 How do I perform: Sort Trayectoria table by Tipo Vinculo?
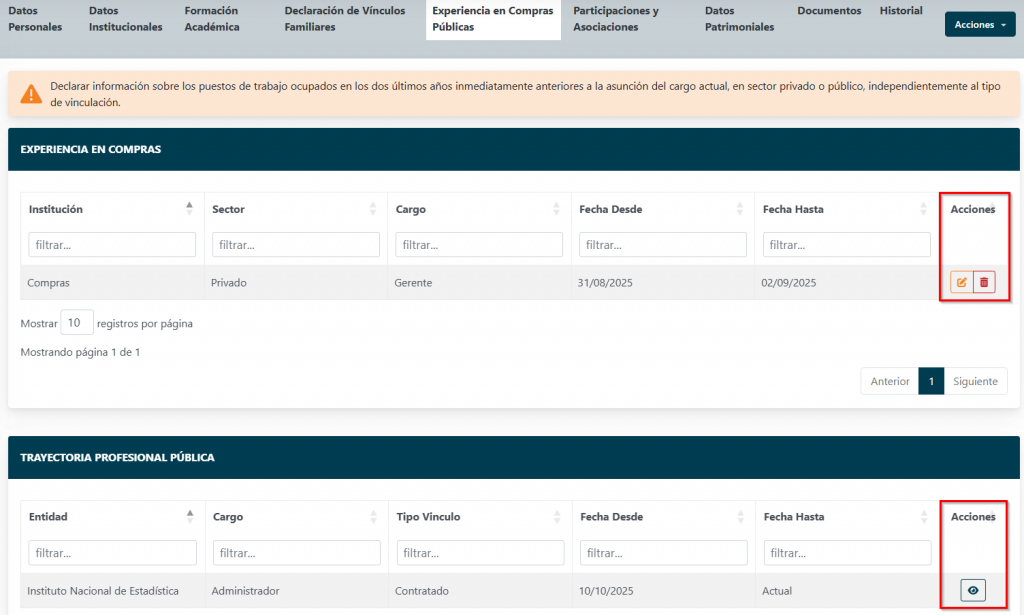click(557, 516)
